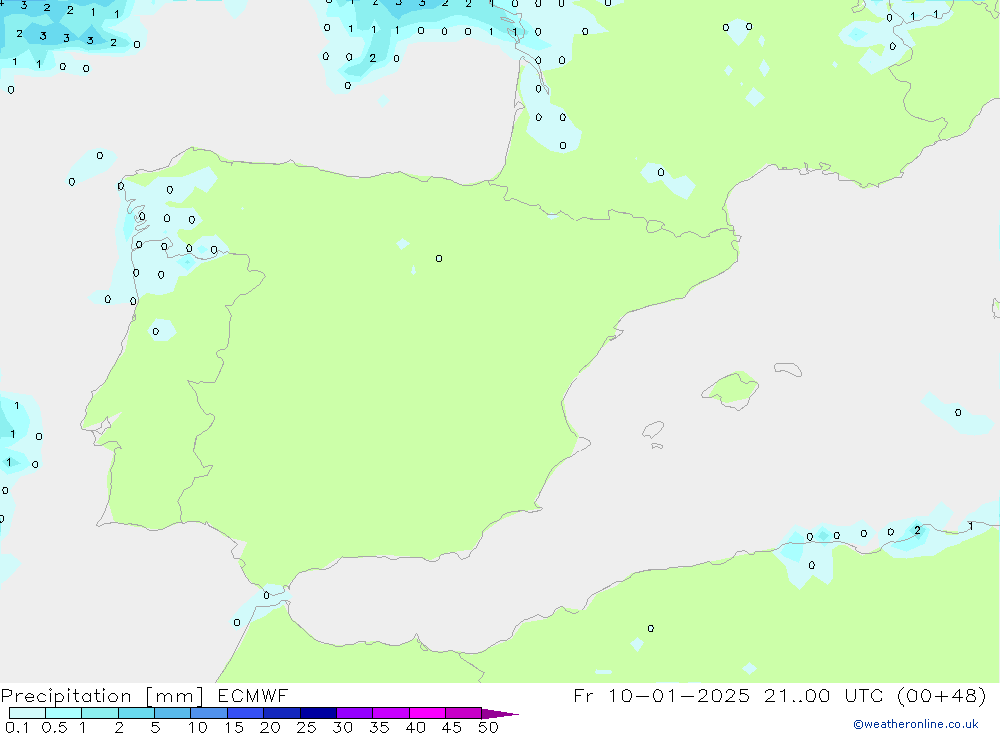Select the 25–30 mm navy legend swatch

pyautogui.click(x=318, y=713)
